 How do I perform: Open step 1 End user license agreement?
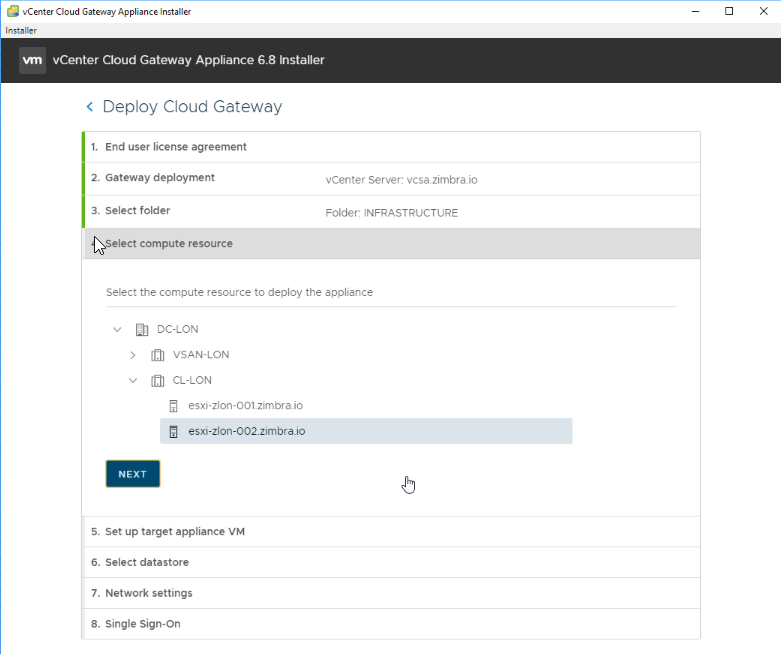pos(391,147)
